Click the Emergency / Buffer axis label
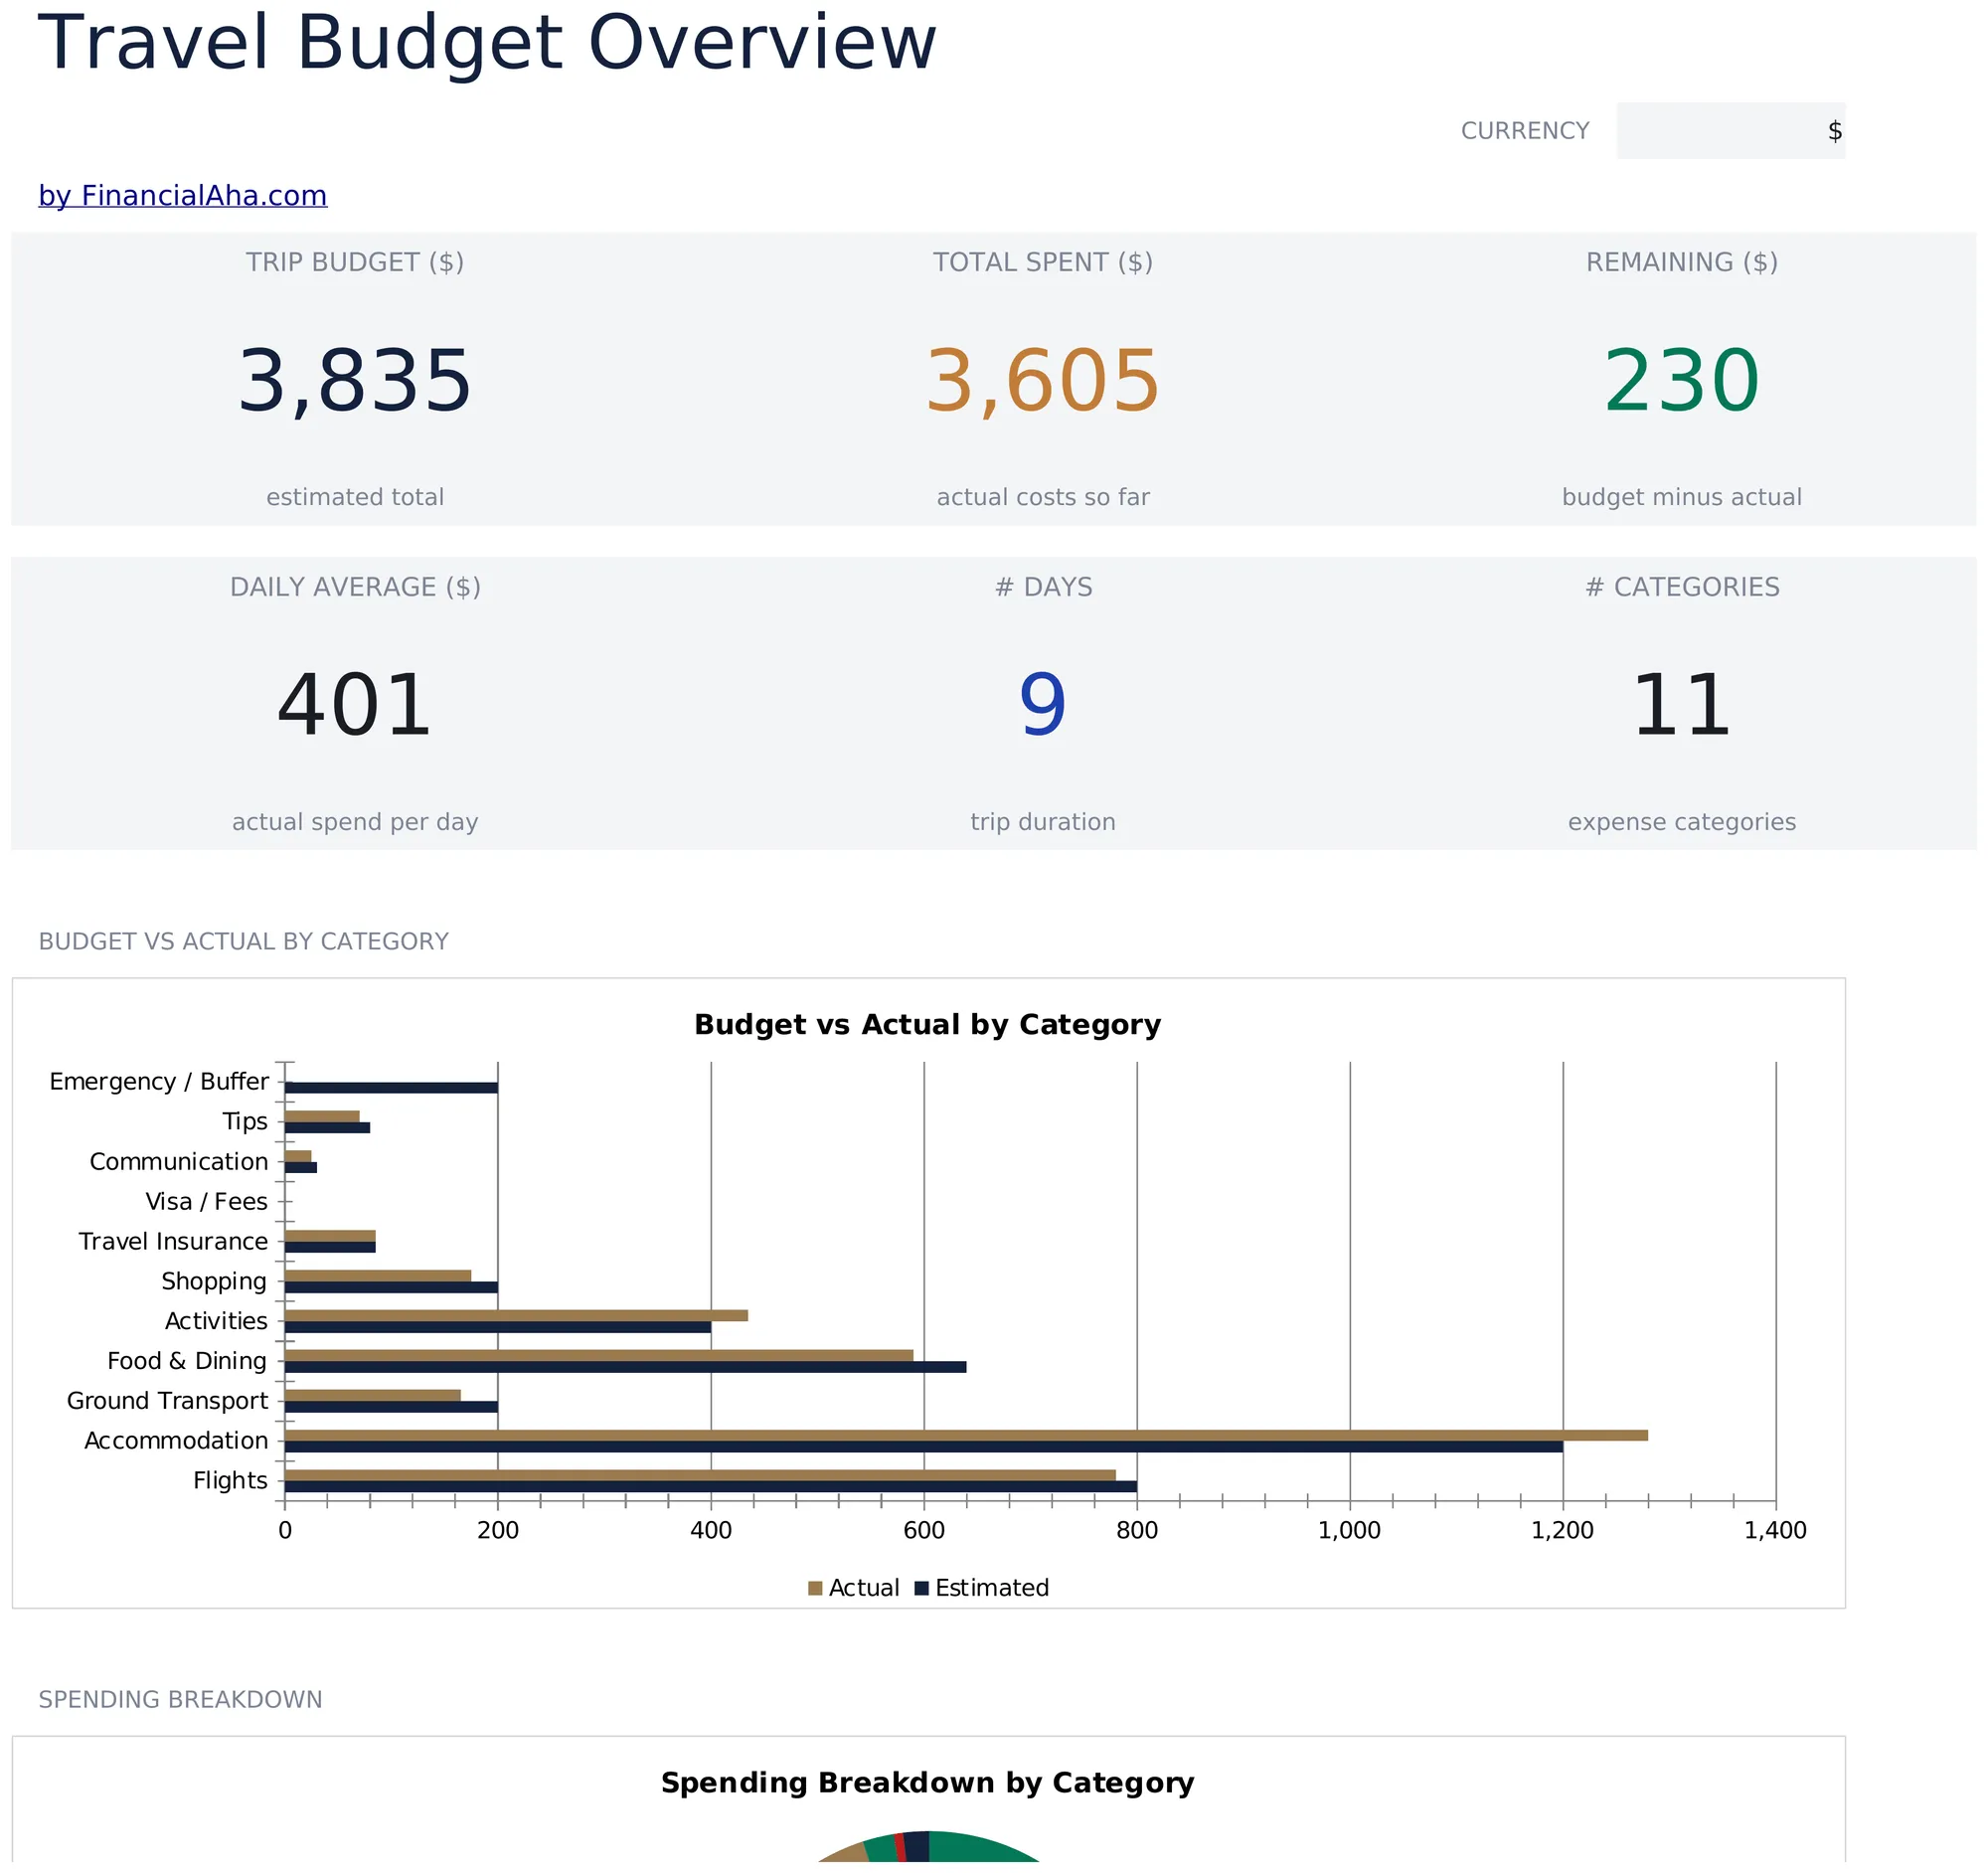This screenshot has height=1873, width=1988. 159,1083
